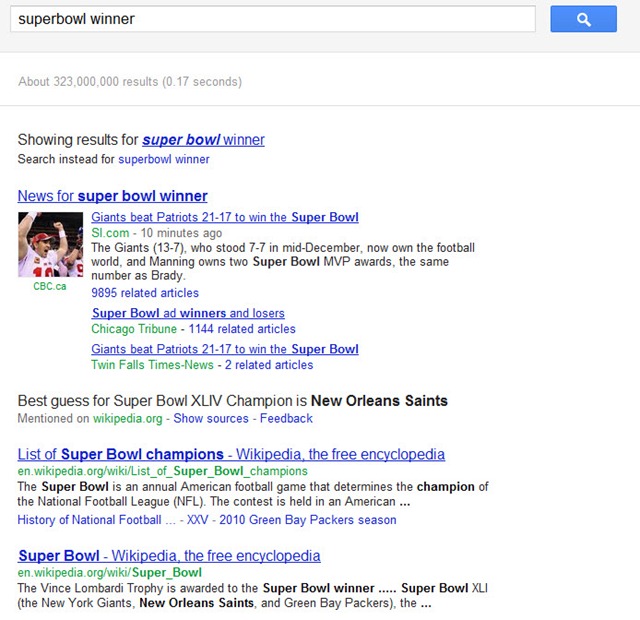Click the blue magnifier search button
Viewport: 640px width, 620px height.
[584, 19]
